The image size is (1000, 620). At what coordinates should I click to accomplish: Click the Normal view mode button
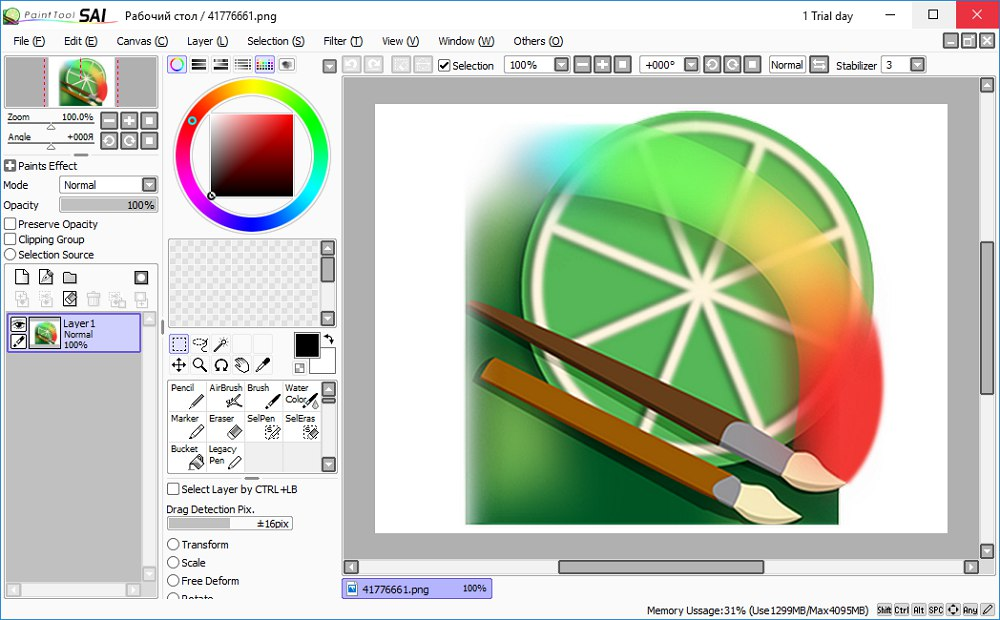787,64
